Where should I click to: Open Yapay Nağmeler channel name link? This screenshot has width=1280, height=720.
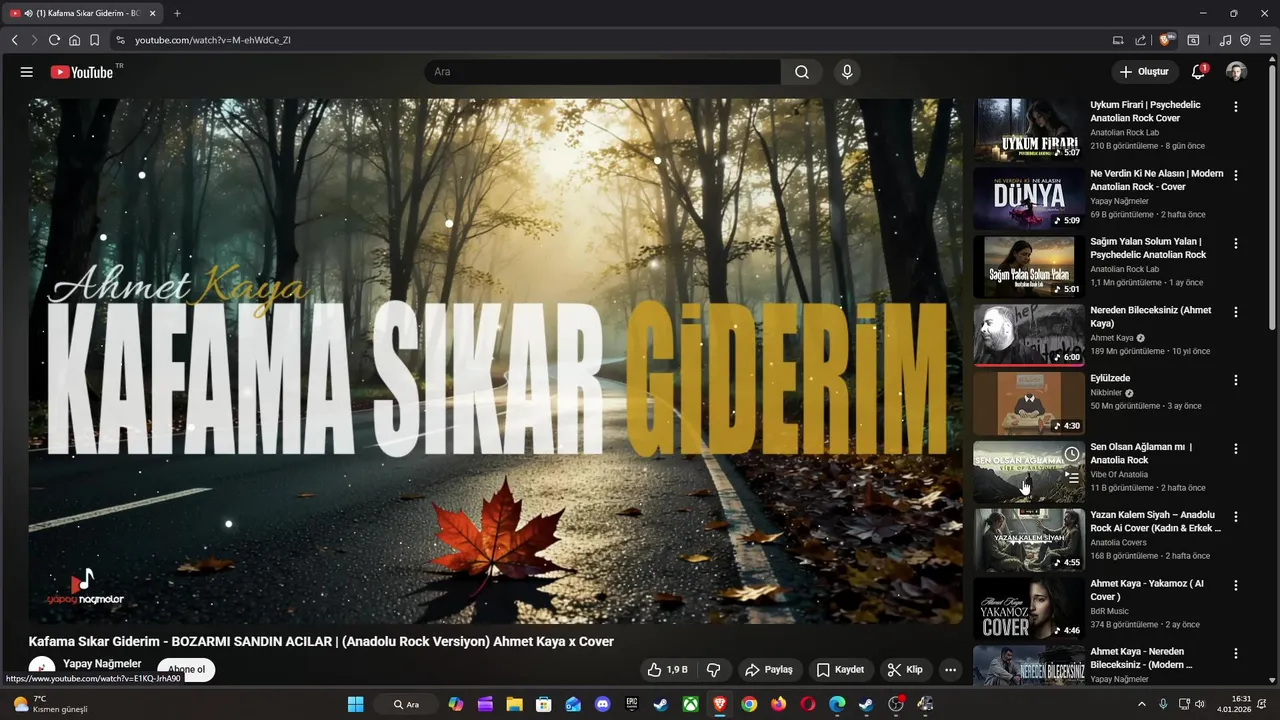[102, 664]
